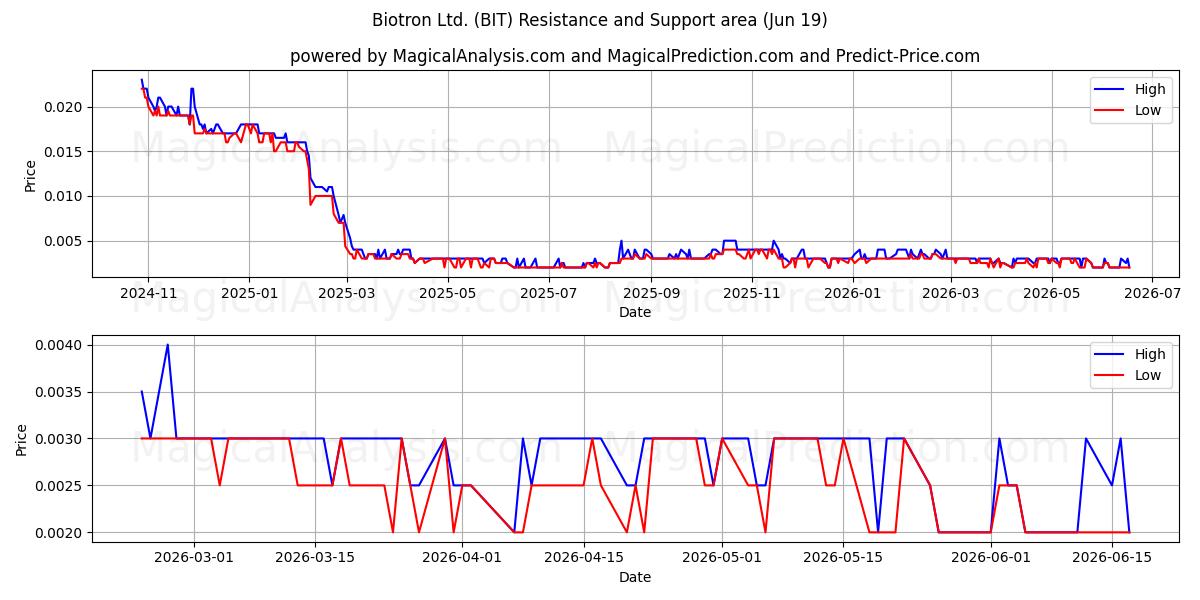Click the '2024-11' x-axis label on top chart

(148, 293)
